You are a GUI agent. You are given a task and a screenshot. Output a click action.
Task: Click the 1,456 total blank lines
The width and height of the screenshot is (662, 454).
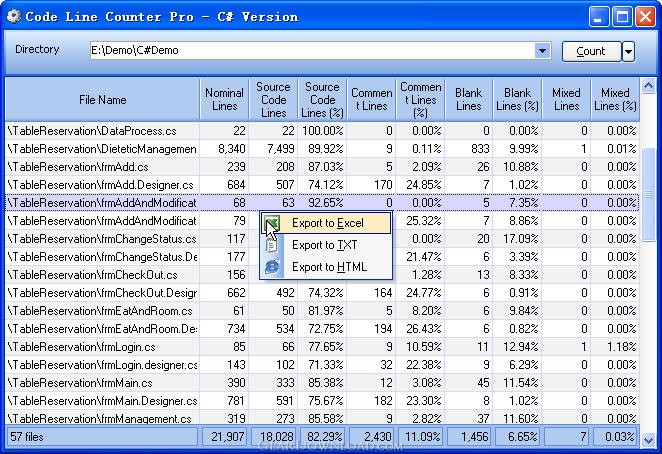click(469, 437)
